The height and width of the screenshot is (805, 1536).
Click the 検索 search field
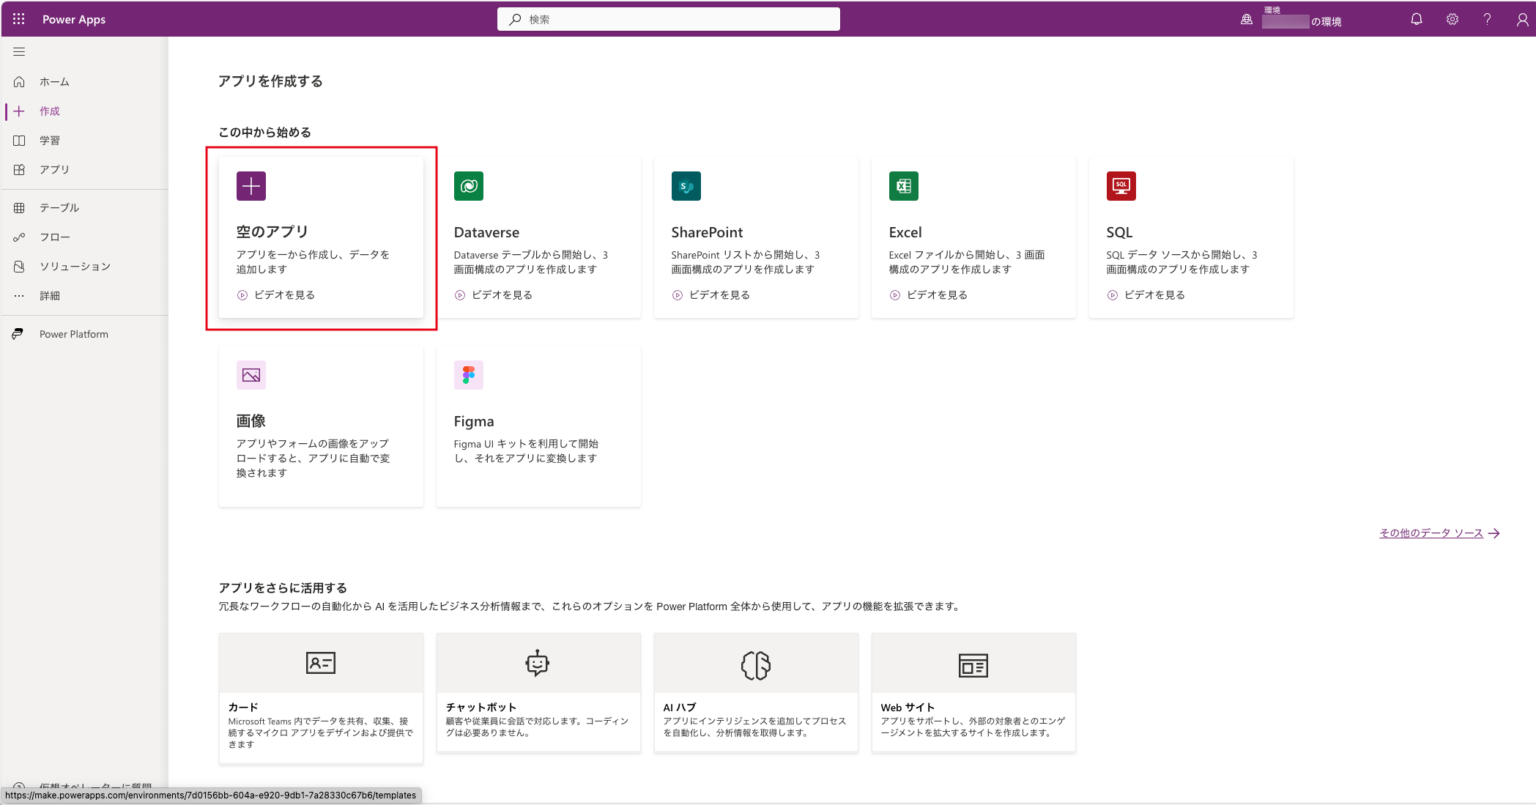click(x=668, y=18)
